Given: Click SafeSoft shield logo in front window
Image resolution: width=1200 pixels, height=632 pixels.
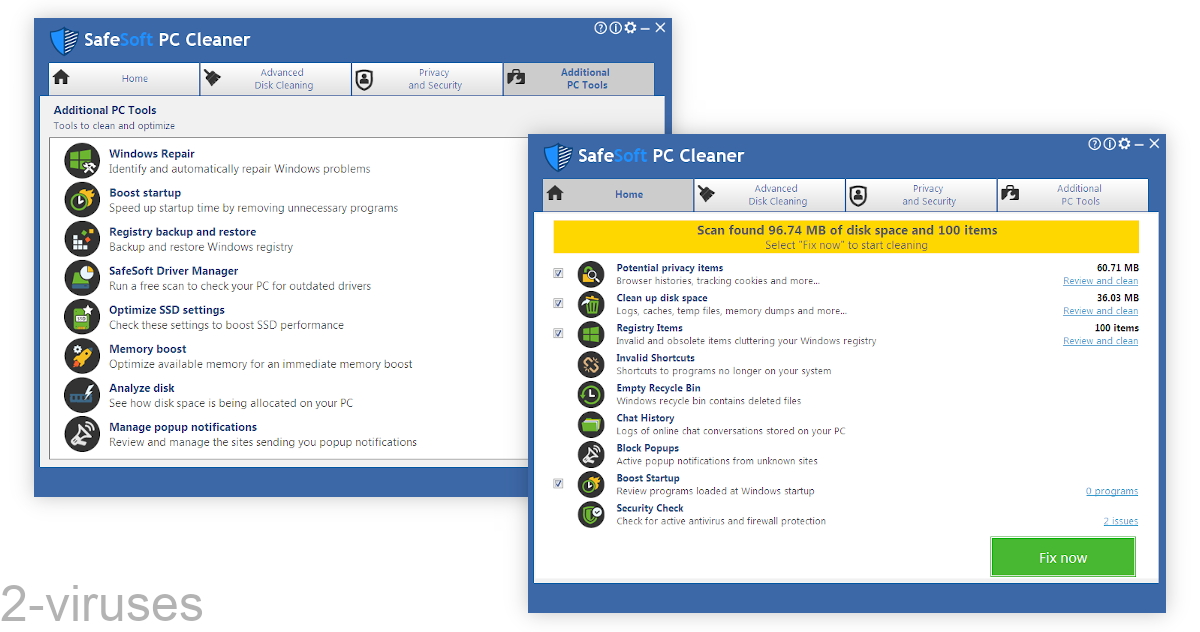Looking at the screenshot, I should [558, 157].
